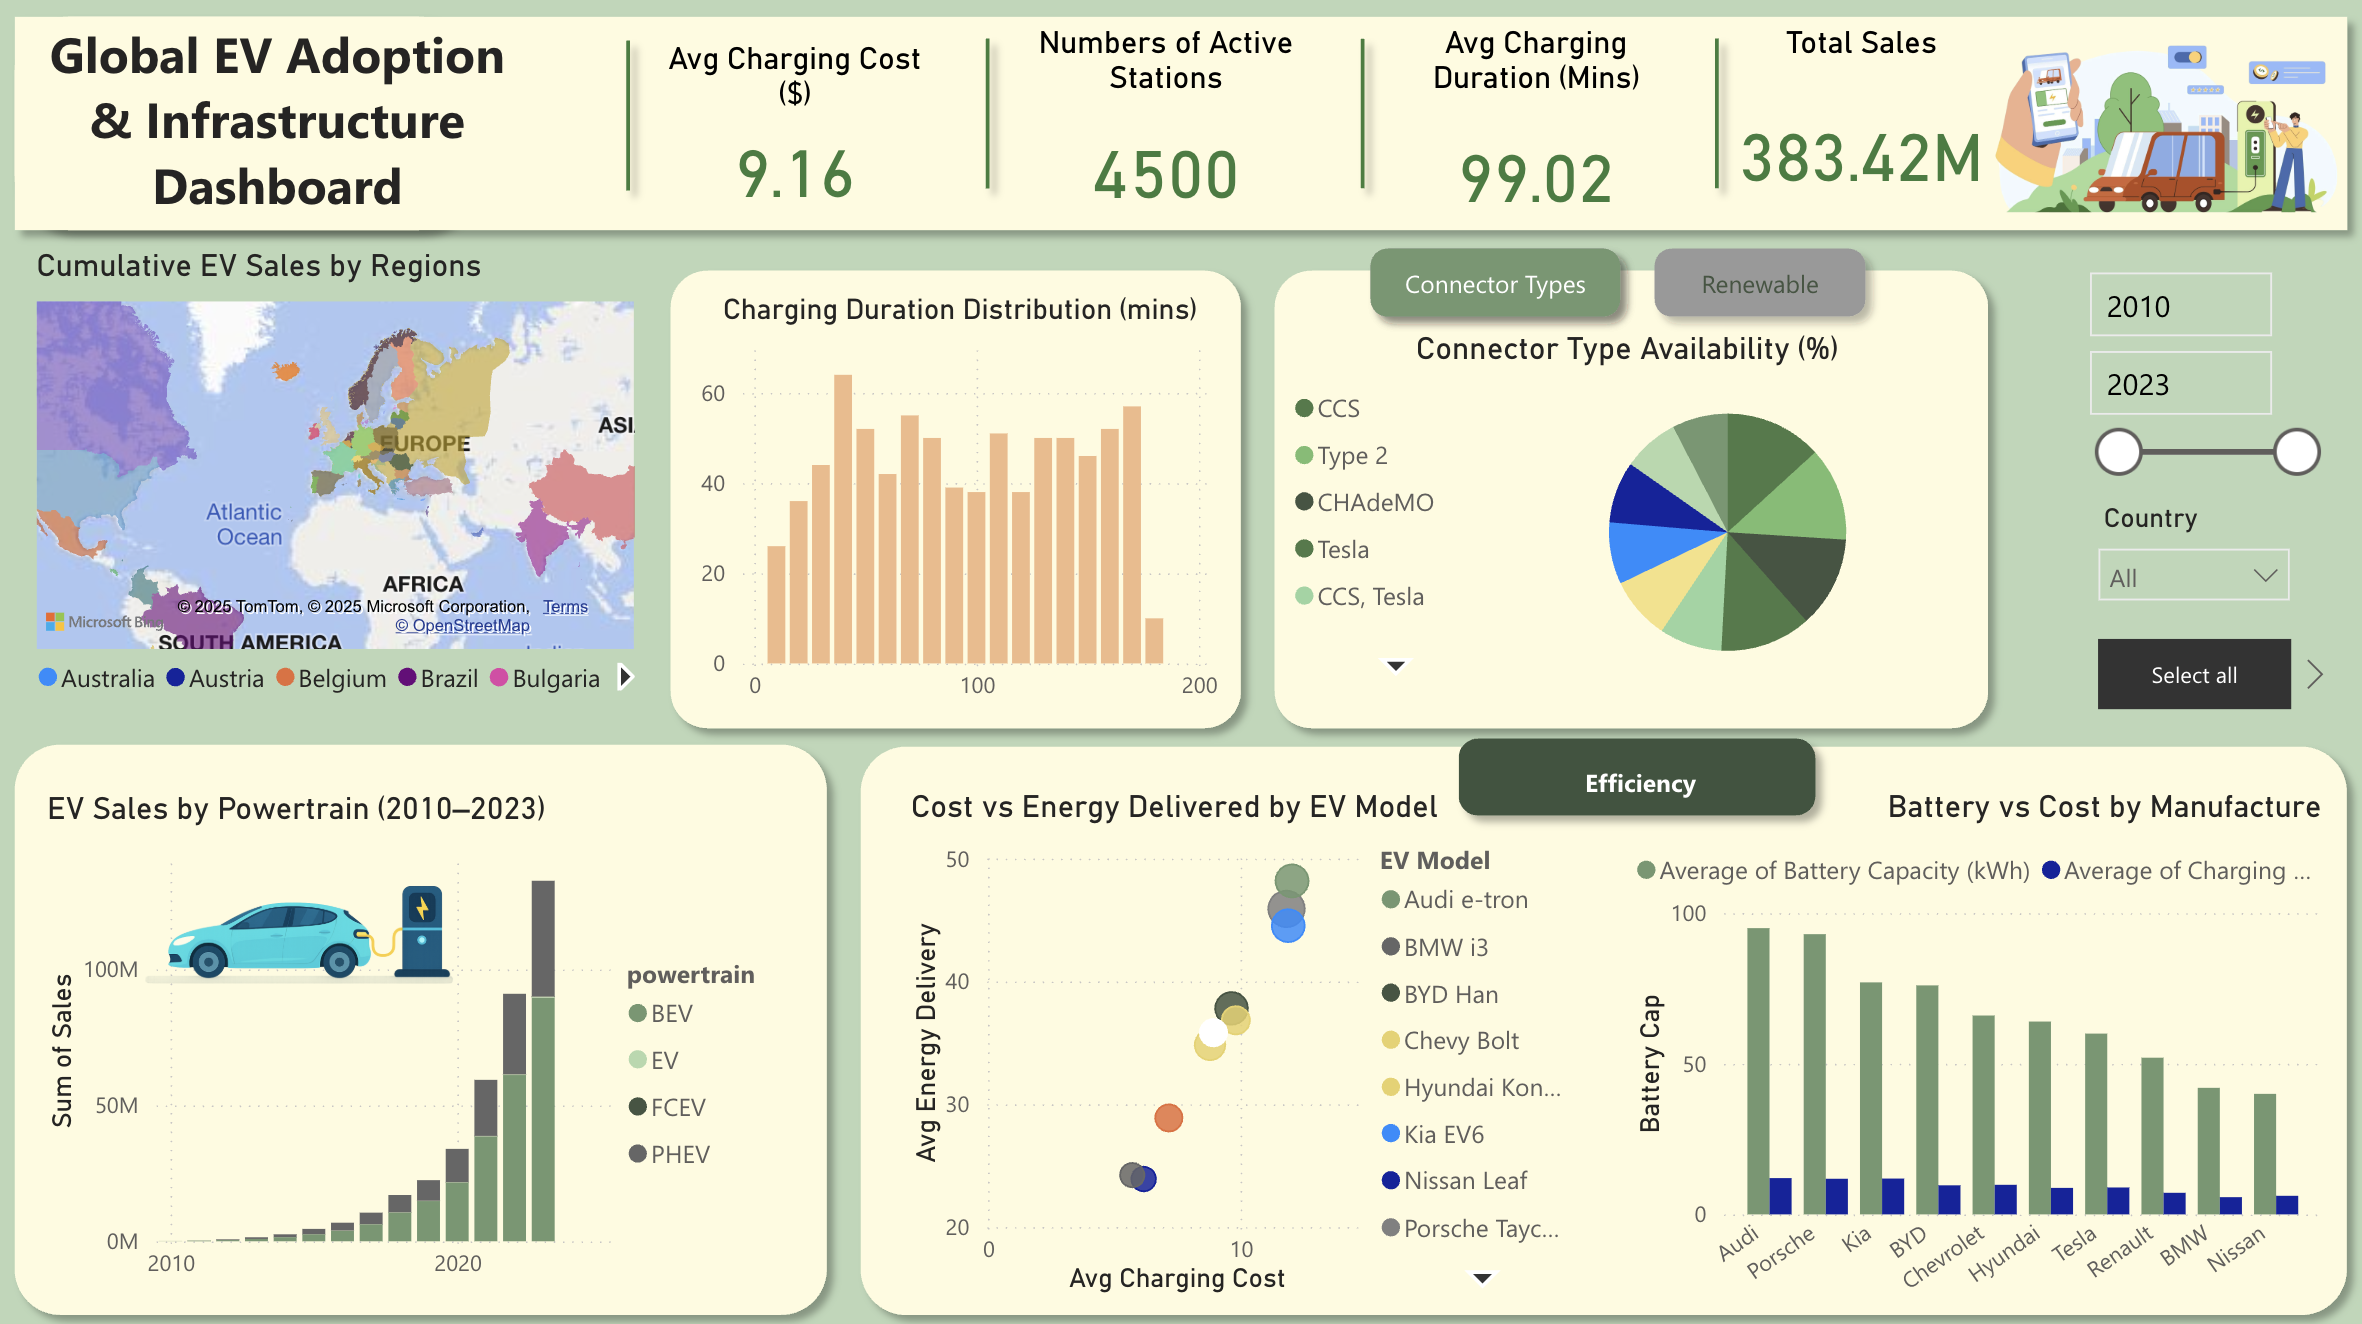Toggle the Audi e-tron legend entry
The image size is (2362, 1324).
click(x=1465, y=900)
